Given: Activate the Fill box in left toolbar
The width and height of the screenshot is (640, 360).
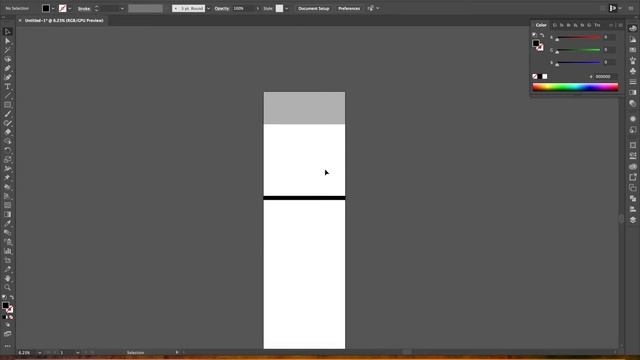Looking at the screenshot, I should pos(5,305).
